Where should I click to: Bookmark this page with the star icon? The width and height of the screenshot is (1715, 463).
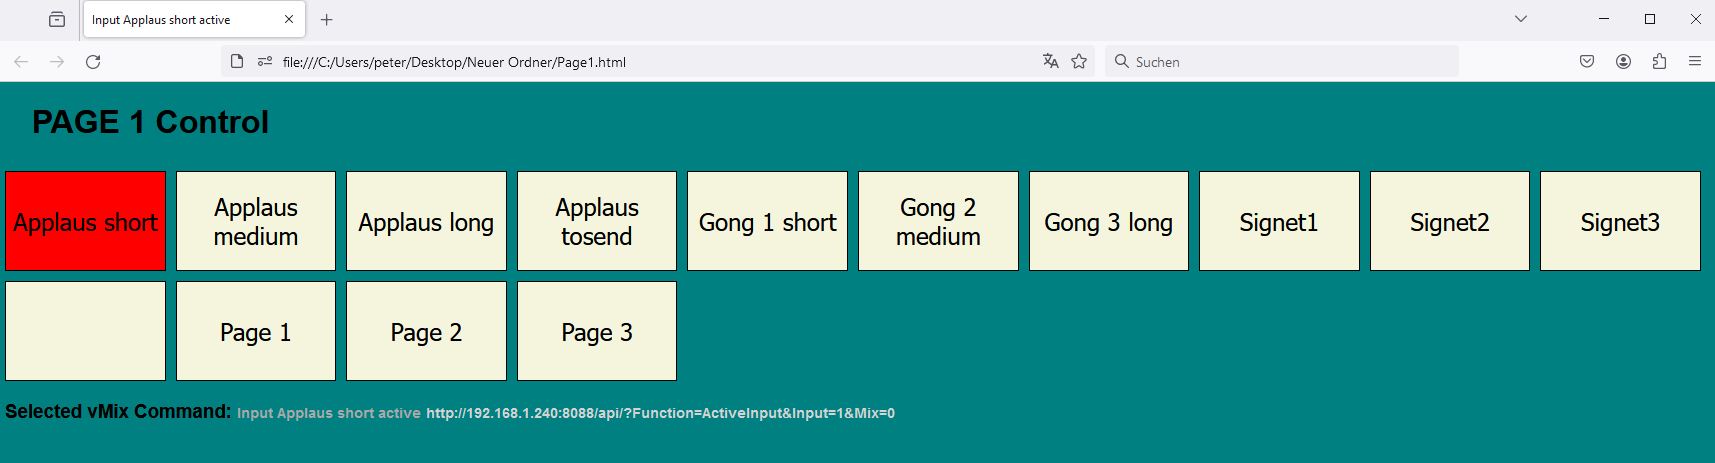1079,62
